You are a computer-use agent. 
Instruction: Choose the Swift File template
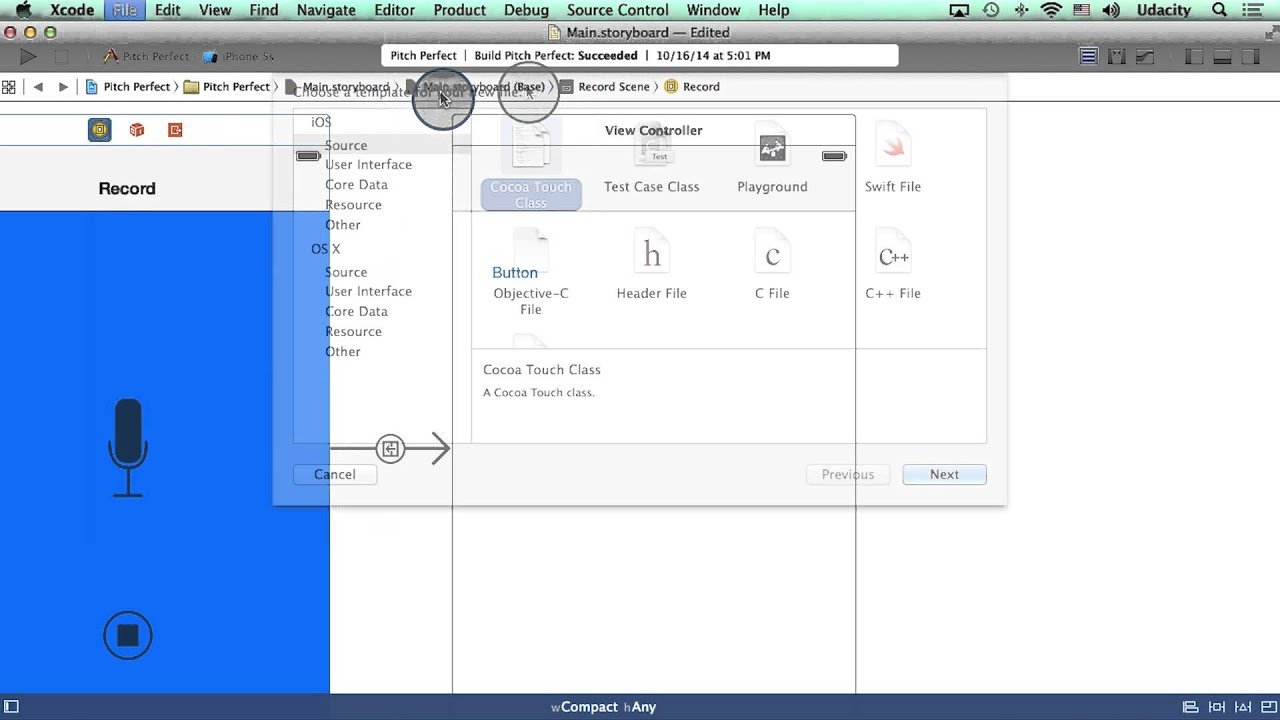pyautogui.click(x=893, y=160)
